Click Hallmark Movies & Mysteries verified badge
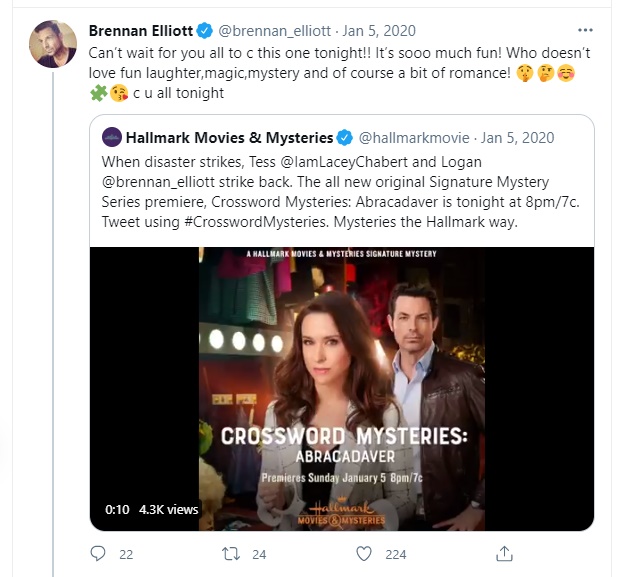The width and height of the screenshot is (639, 577). click(345, 136)
